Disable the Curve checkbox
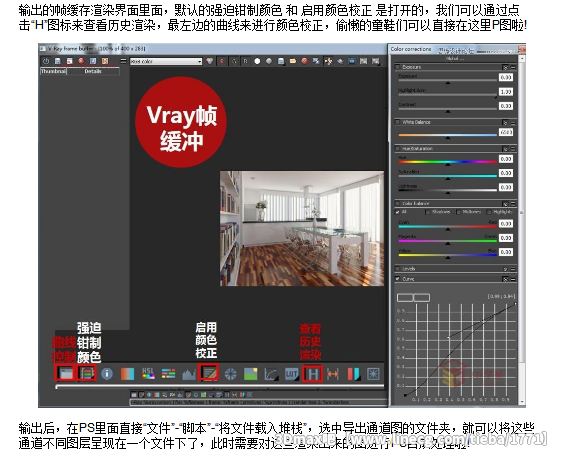Screen dimensions: 587x458 click(x=398, y=279)
